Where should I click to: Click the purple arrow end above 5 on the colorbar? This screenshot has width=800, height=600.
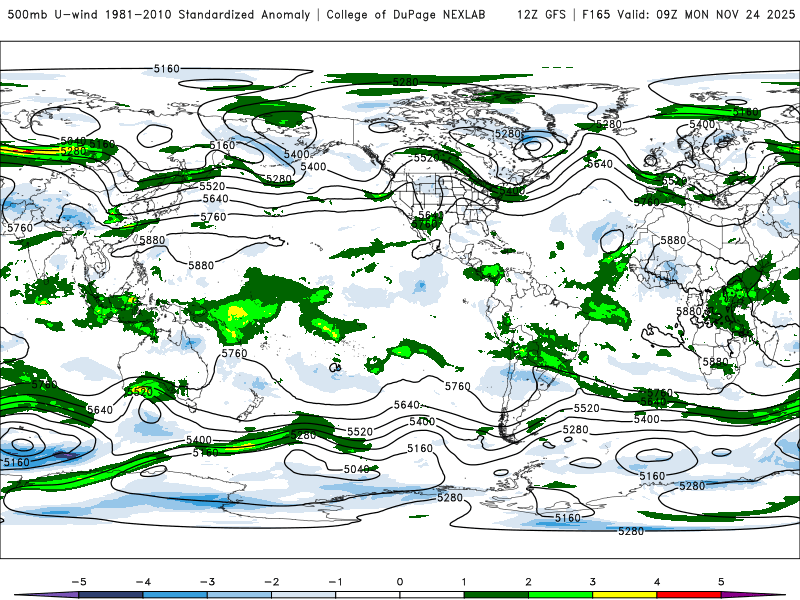tap(753, 595)
